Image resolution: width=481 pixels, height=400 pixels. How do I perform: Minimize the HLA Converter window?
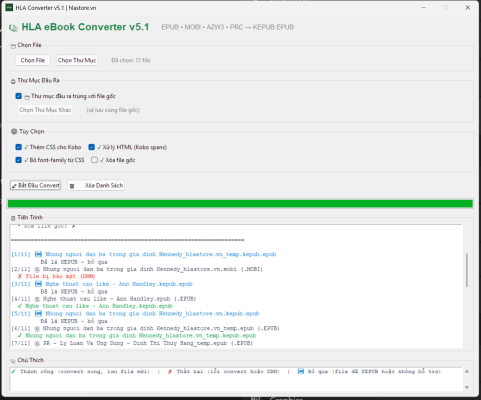click(x=424, y=7)
